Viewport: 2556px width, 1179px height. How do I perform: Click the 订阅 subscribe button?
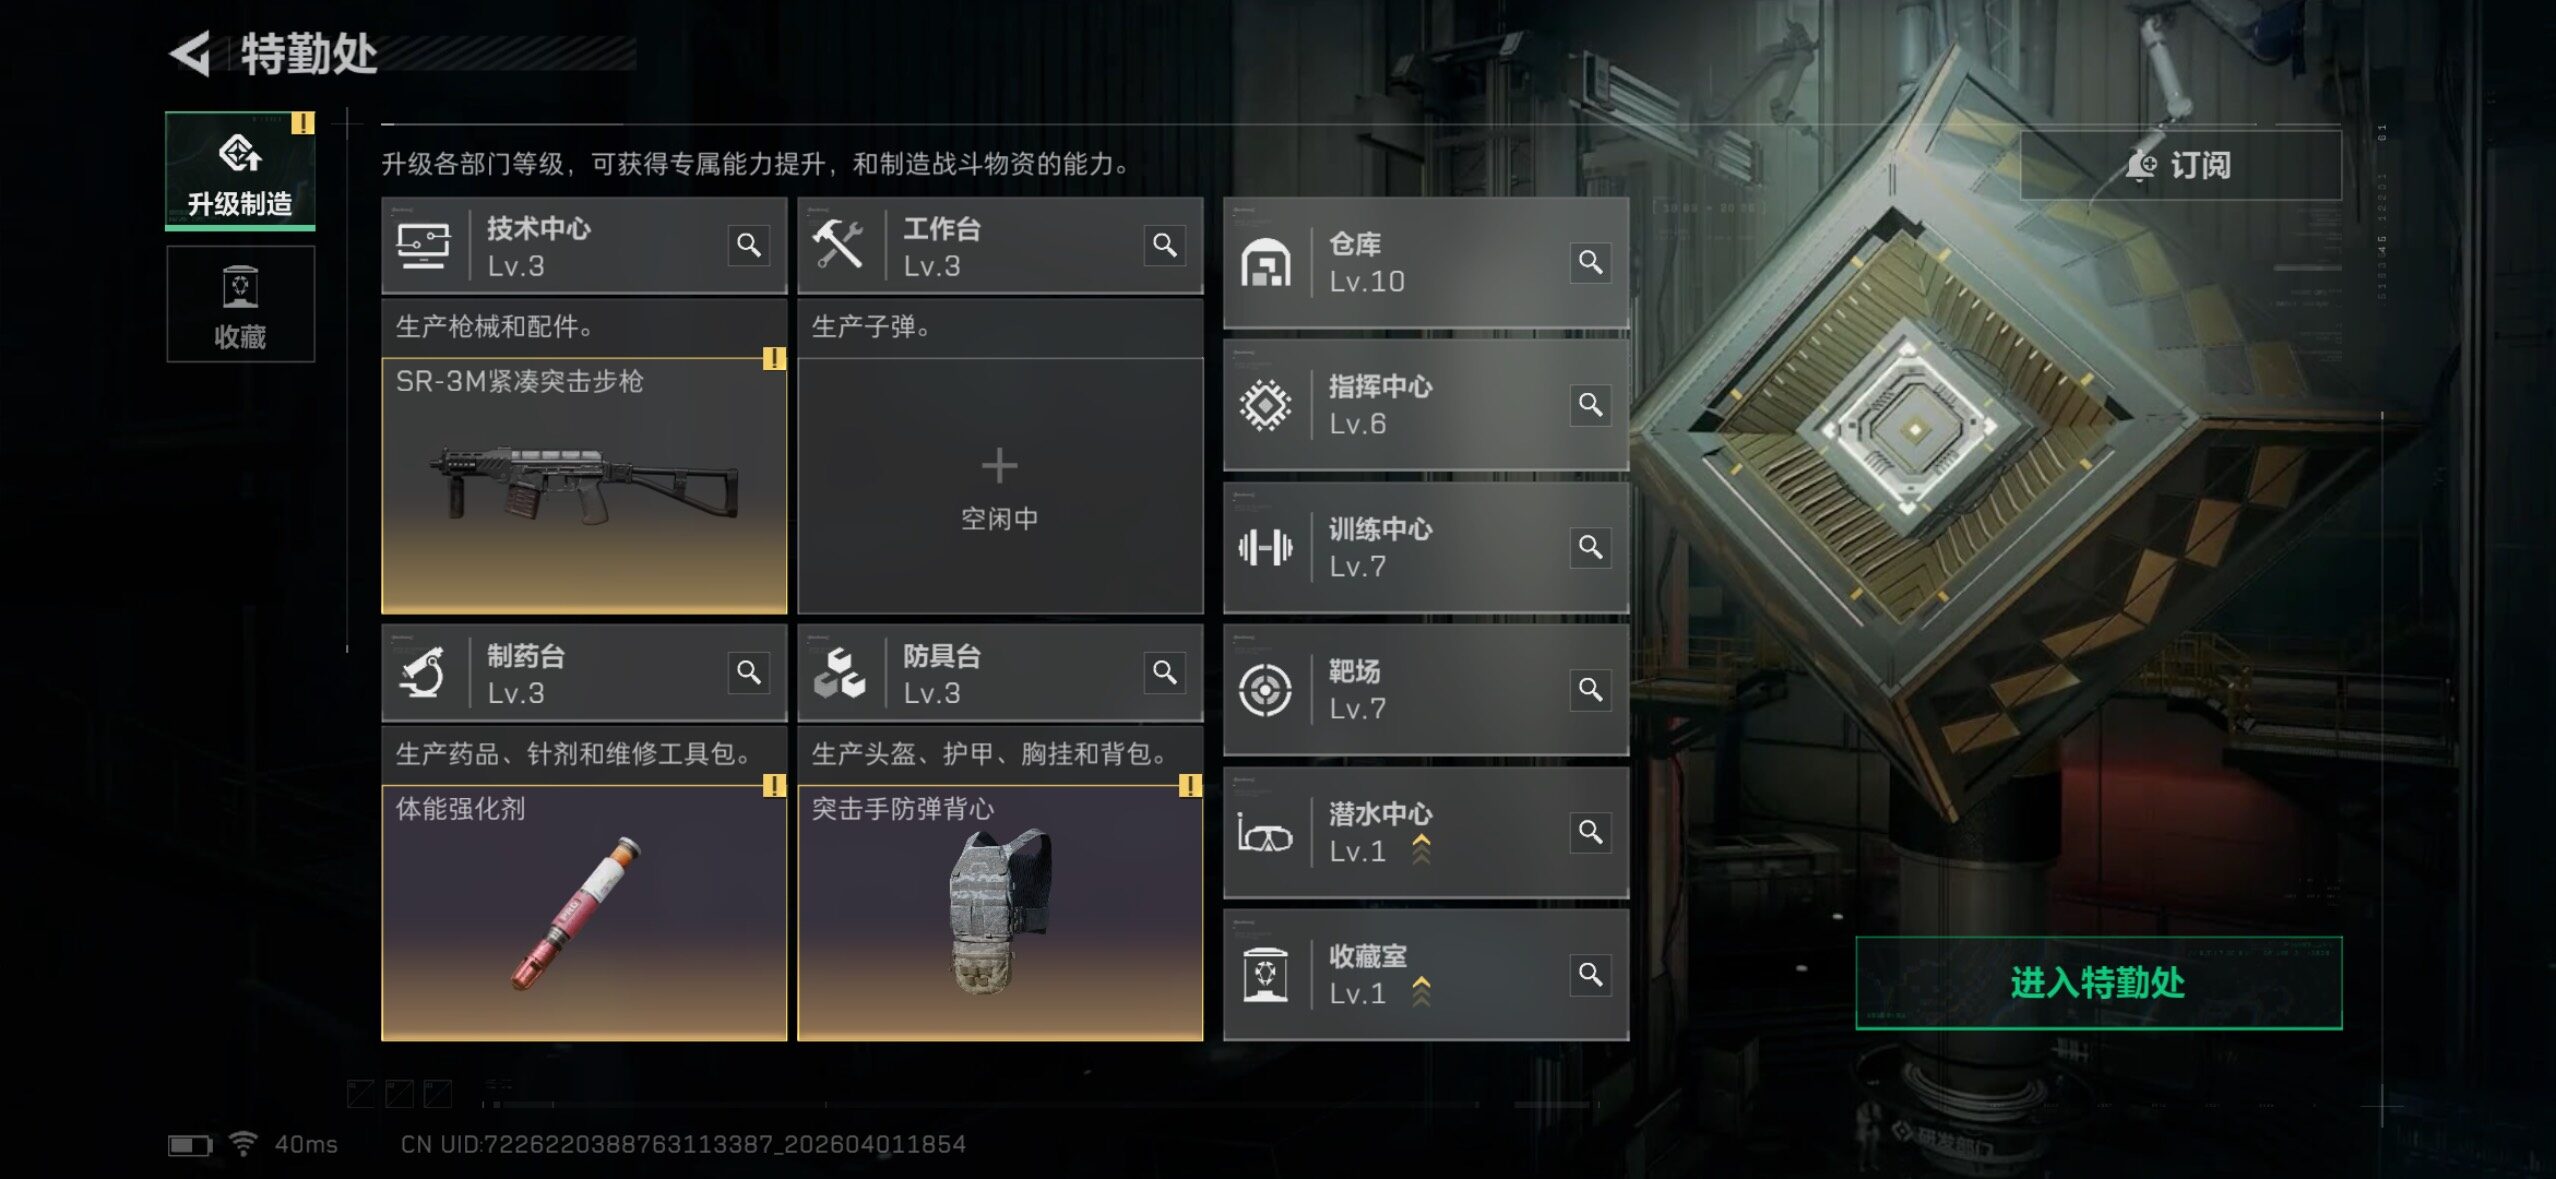coord(2180,165)
